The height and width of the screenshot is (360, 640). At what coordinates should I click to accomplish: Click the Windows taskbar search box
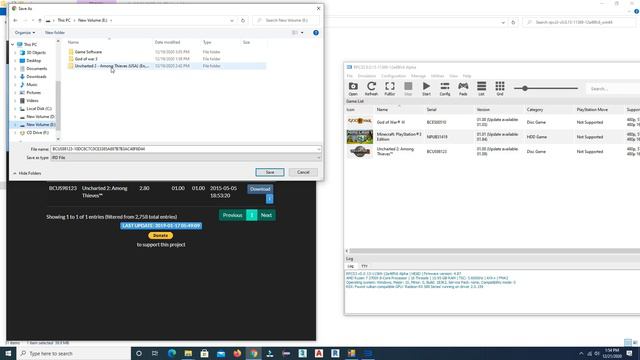point(73,353)
